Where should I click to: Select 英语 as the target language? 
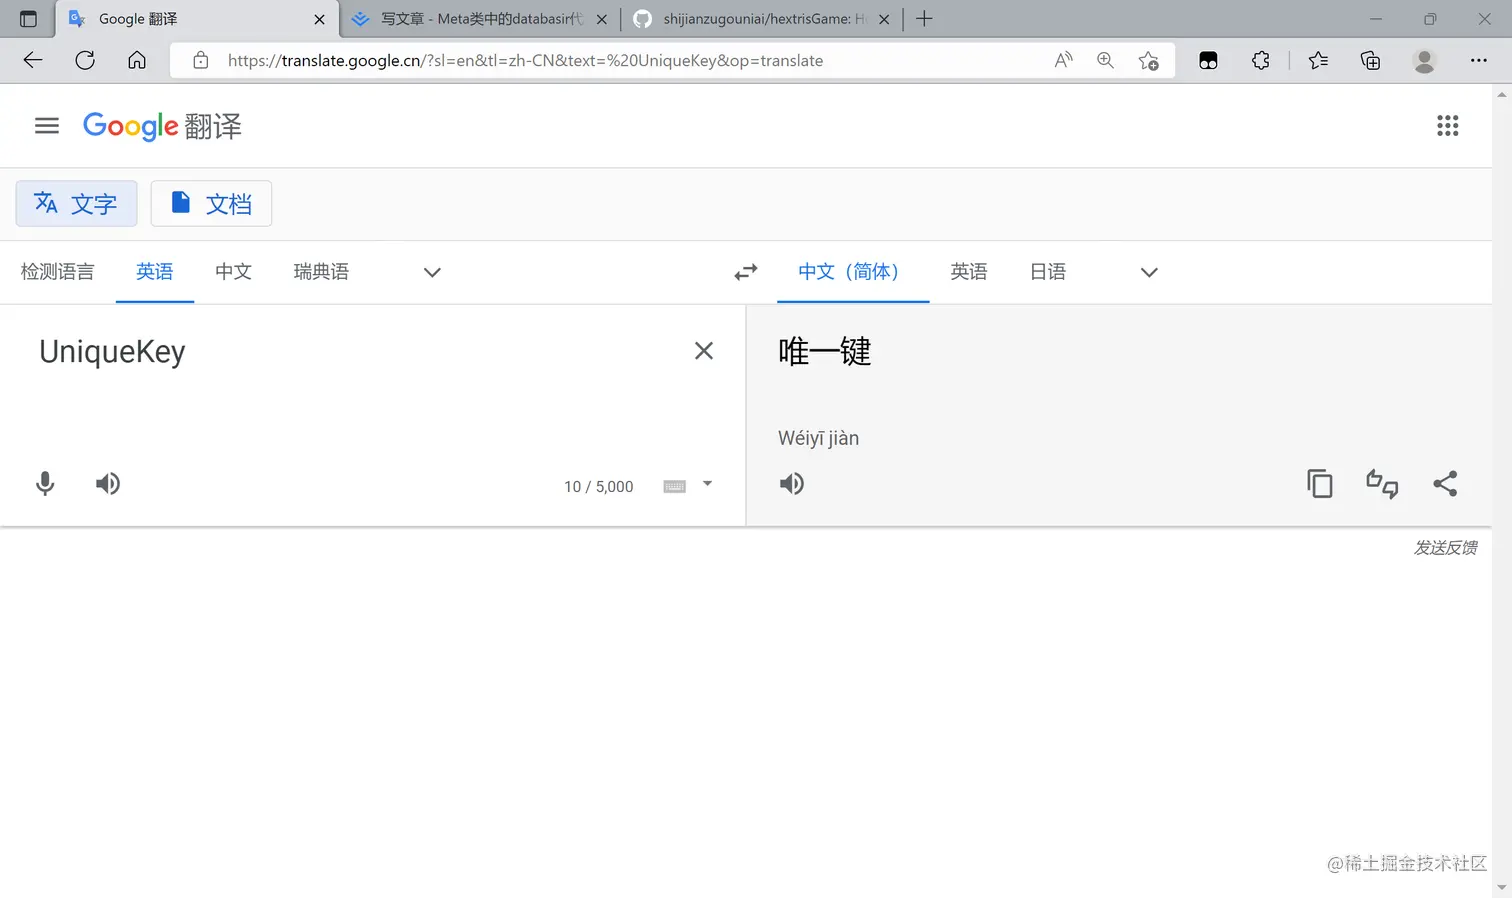pos(969,272)
